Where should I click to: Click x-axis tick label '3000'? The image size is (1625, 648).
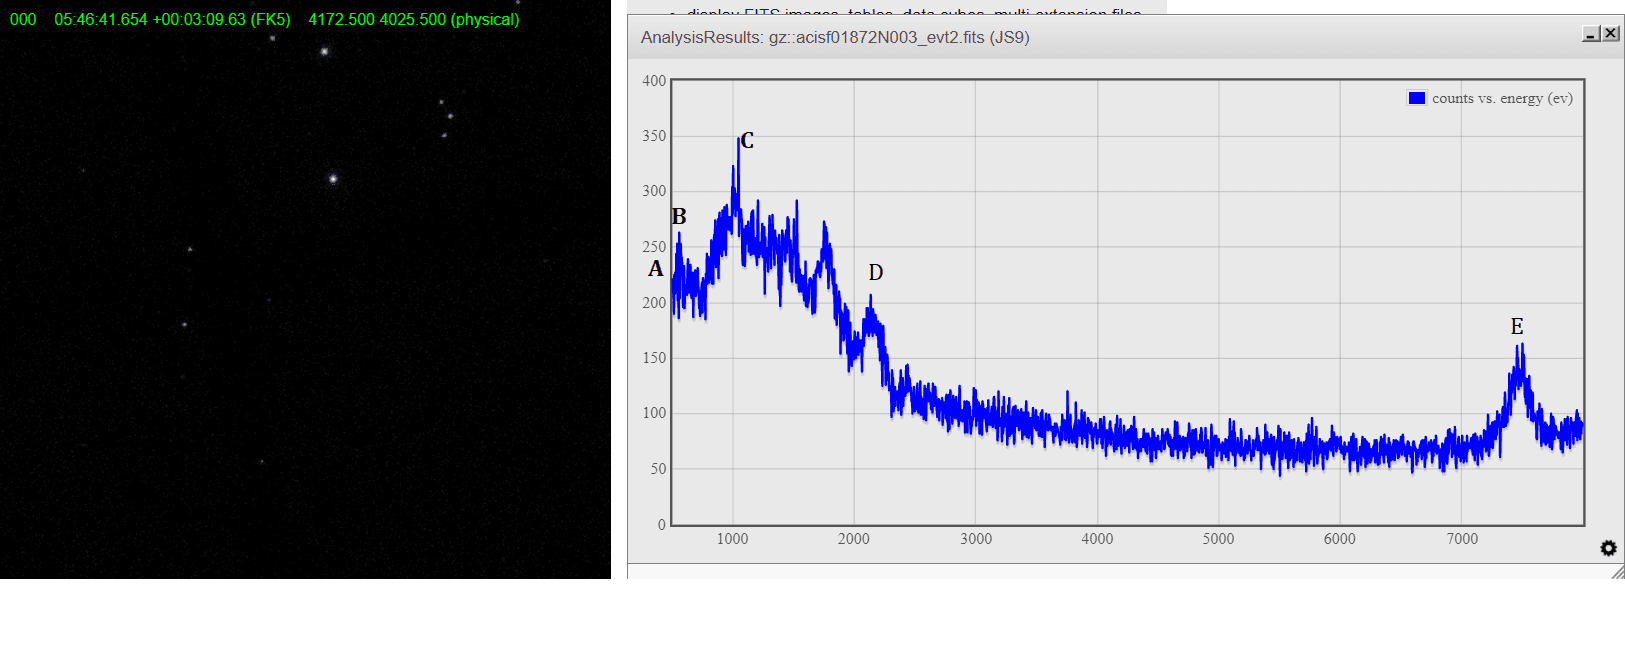976,539
